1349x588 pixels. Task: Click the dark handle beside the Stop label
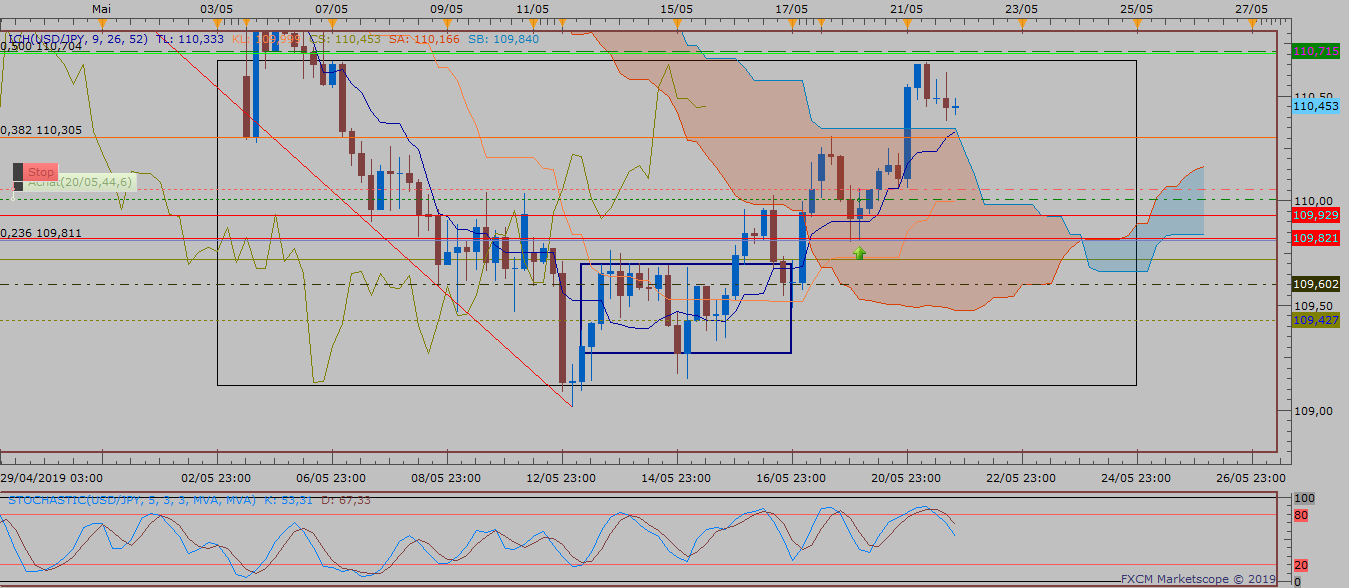click(x=17, y=172)
